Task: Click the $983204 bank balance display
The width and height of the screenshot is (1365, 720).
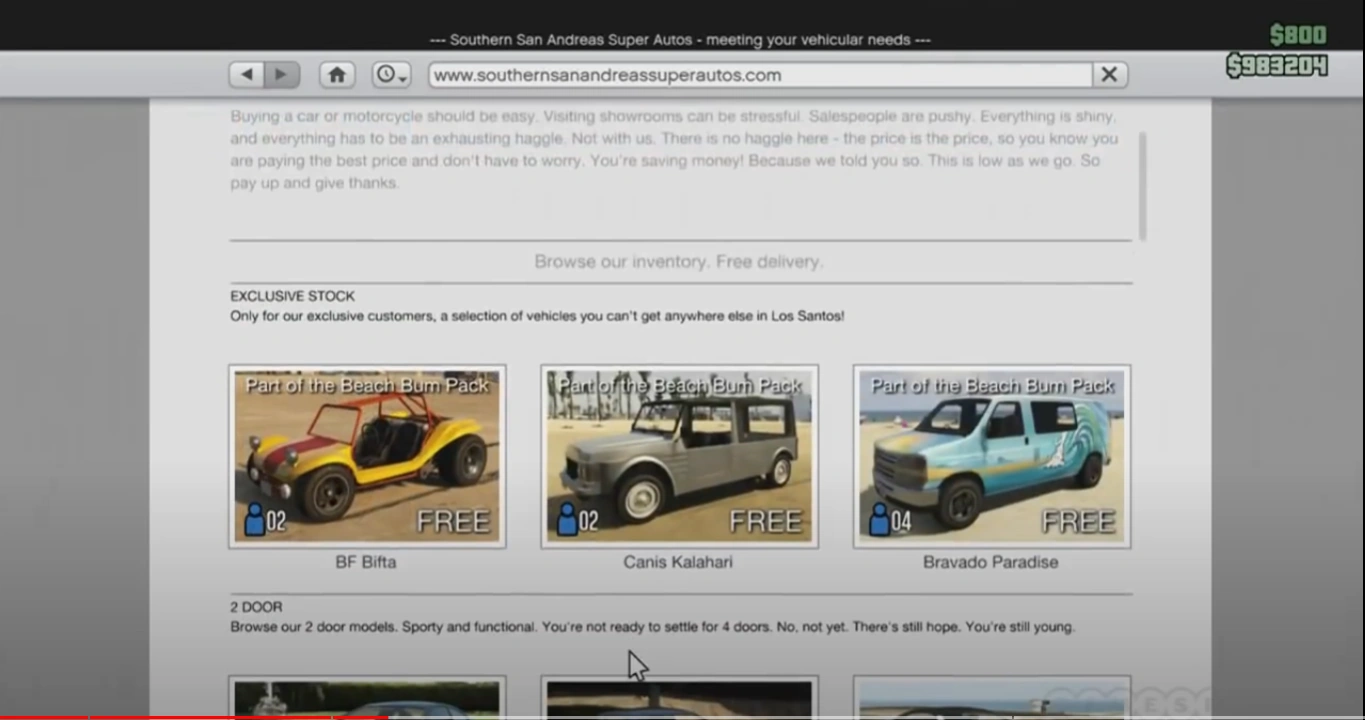Action: (x=1277, y=66)
